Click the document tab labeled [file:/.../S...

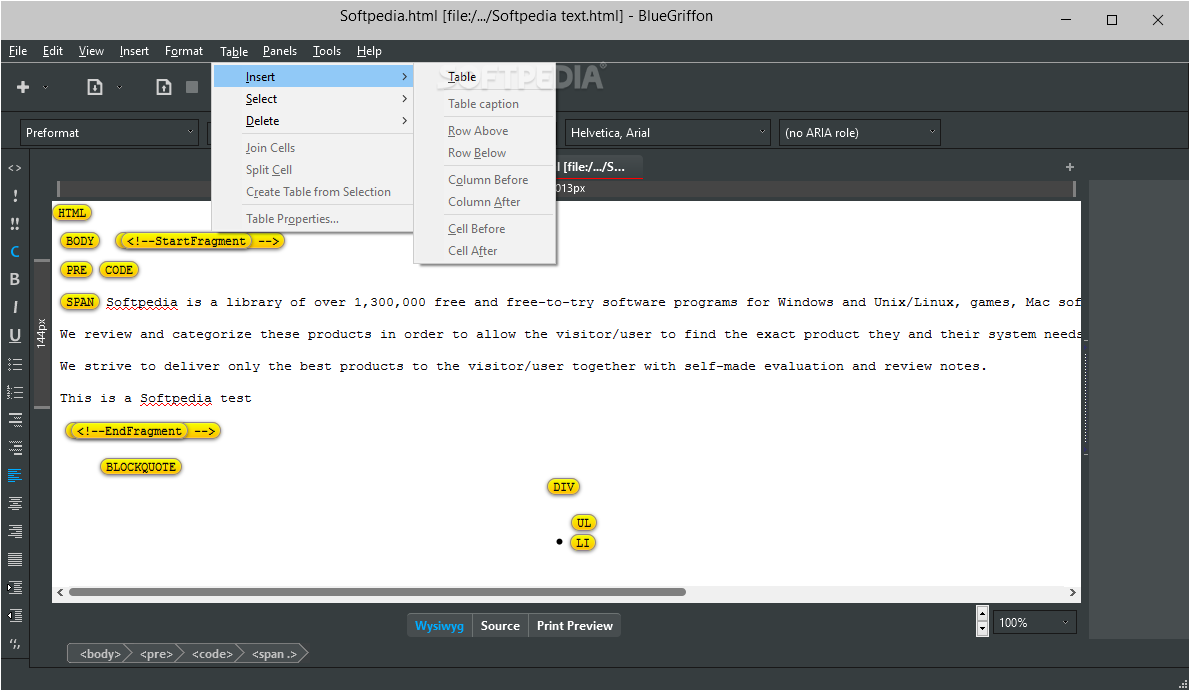tap(600, 167)
